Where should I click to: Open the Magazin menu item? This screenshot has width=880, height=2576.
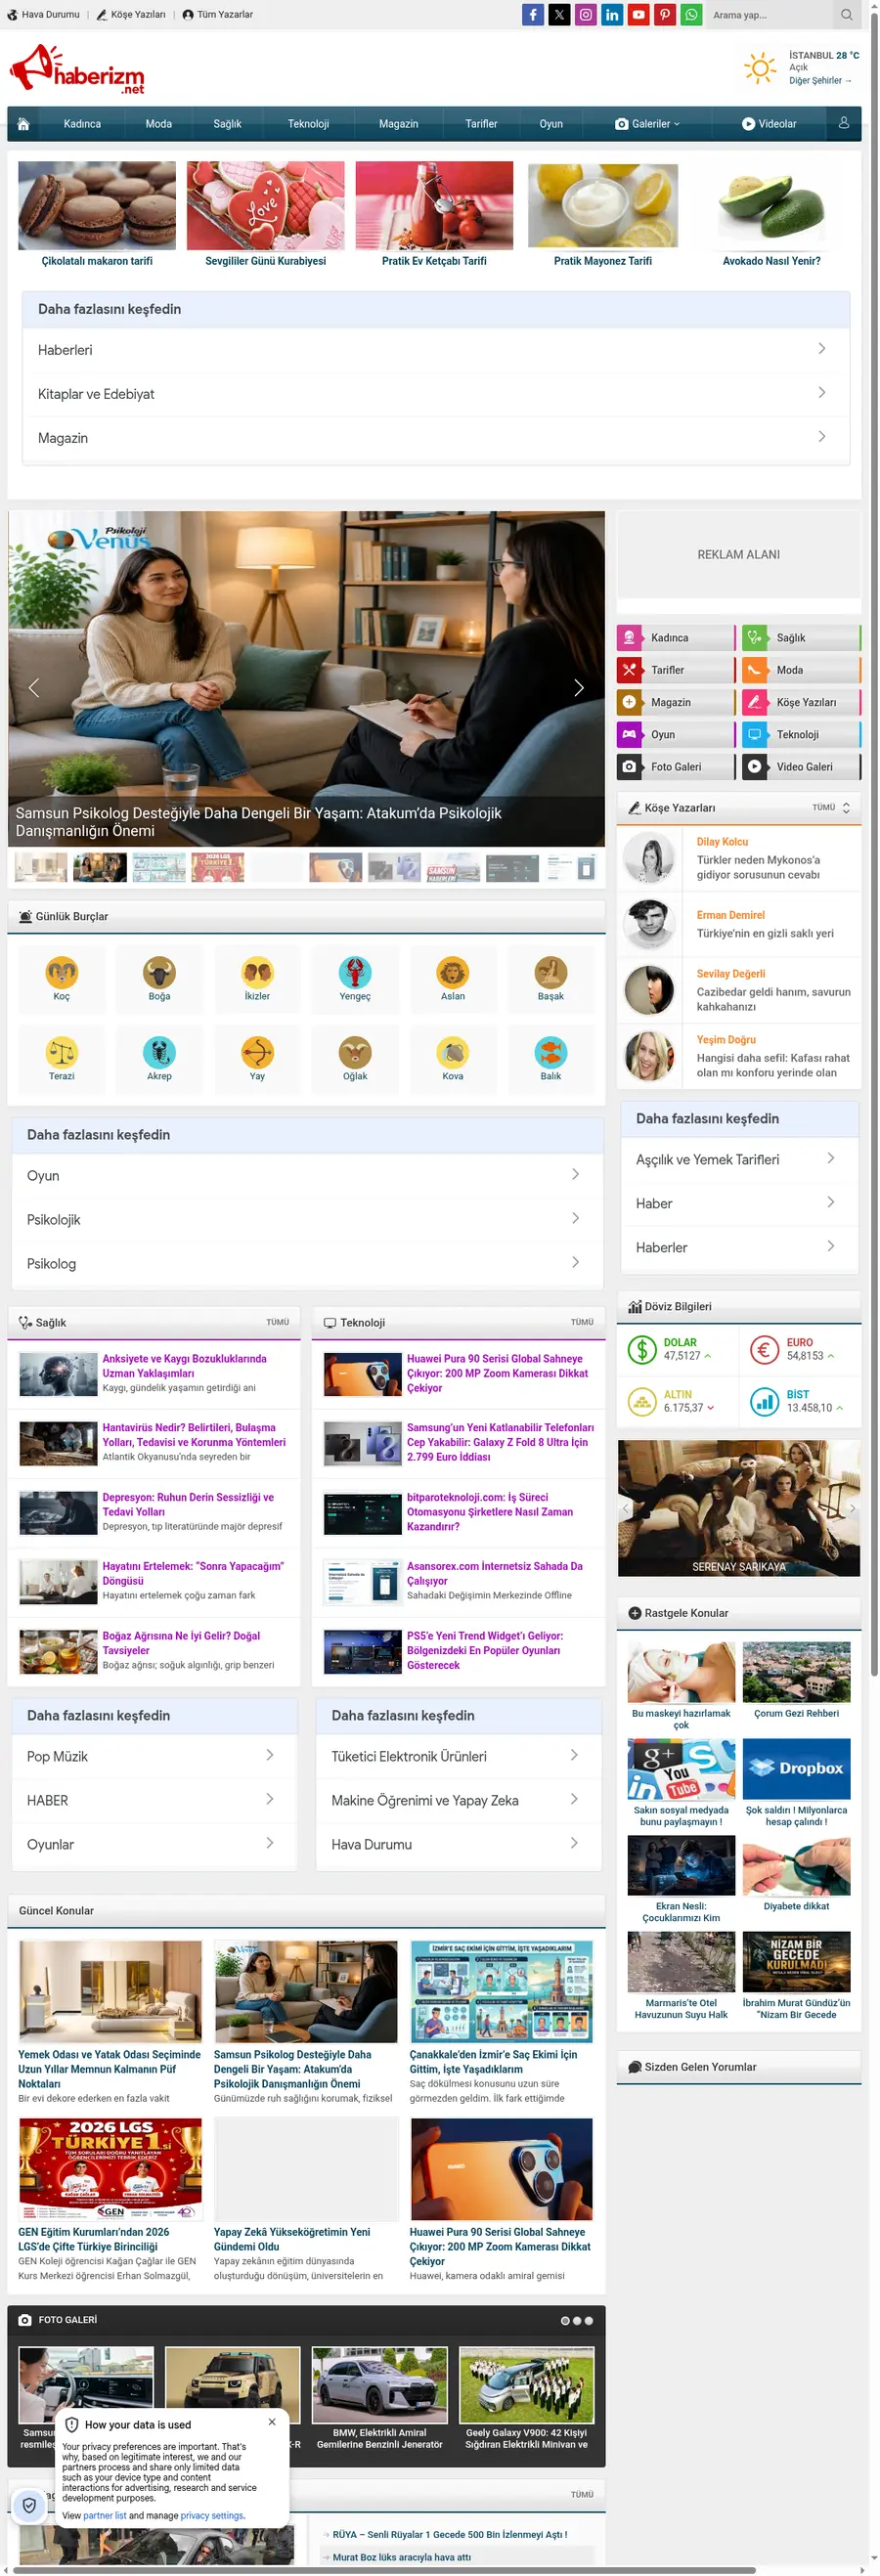tap(398, 124)
